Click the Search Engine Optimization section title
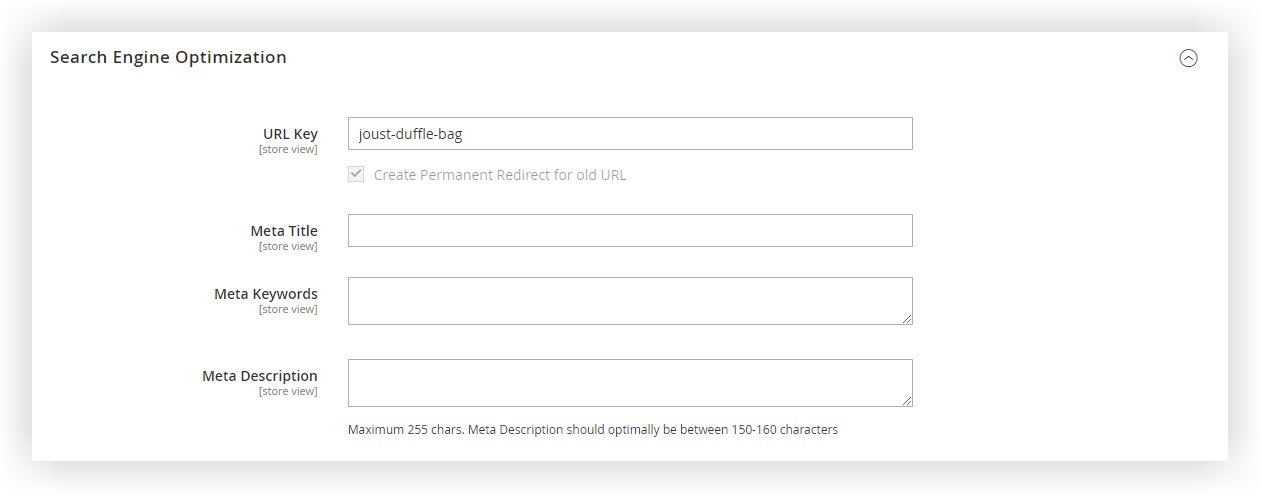The height and width of the screenshot is (494, 1261). click(x=168, y=58)
